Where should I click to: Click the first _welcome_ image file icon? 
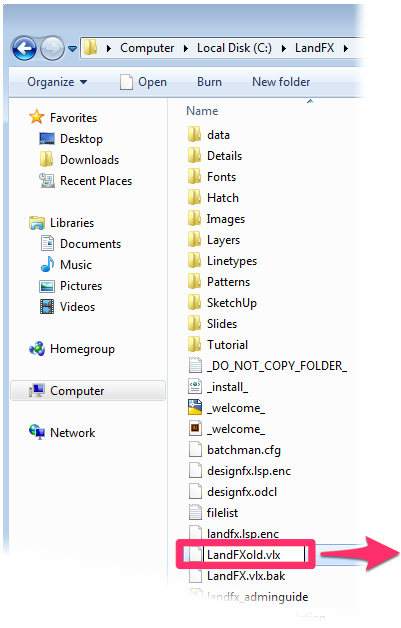pyautogui.click(x=195, y=407)
